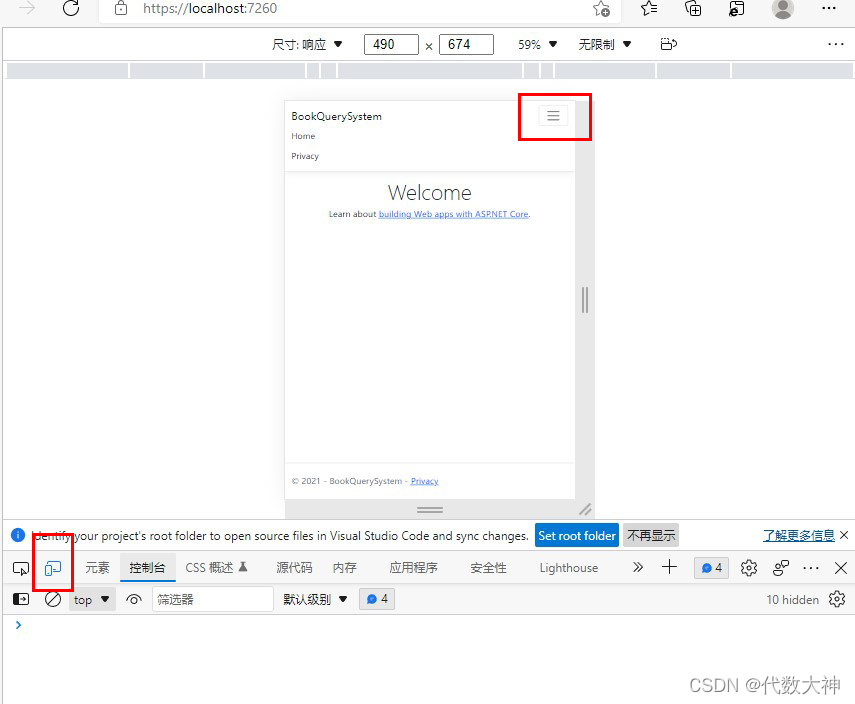Image resolution: width=855 pixels, height=704 pixels.
Task: Open the Security tab
Action: (x=488, y=568)
